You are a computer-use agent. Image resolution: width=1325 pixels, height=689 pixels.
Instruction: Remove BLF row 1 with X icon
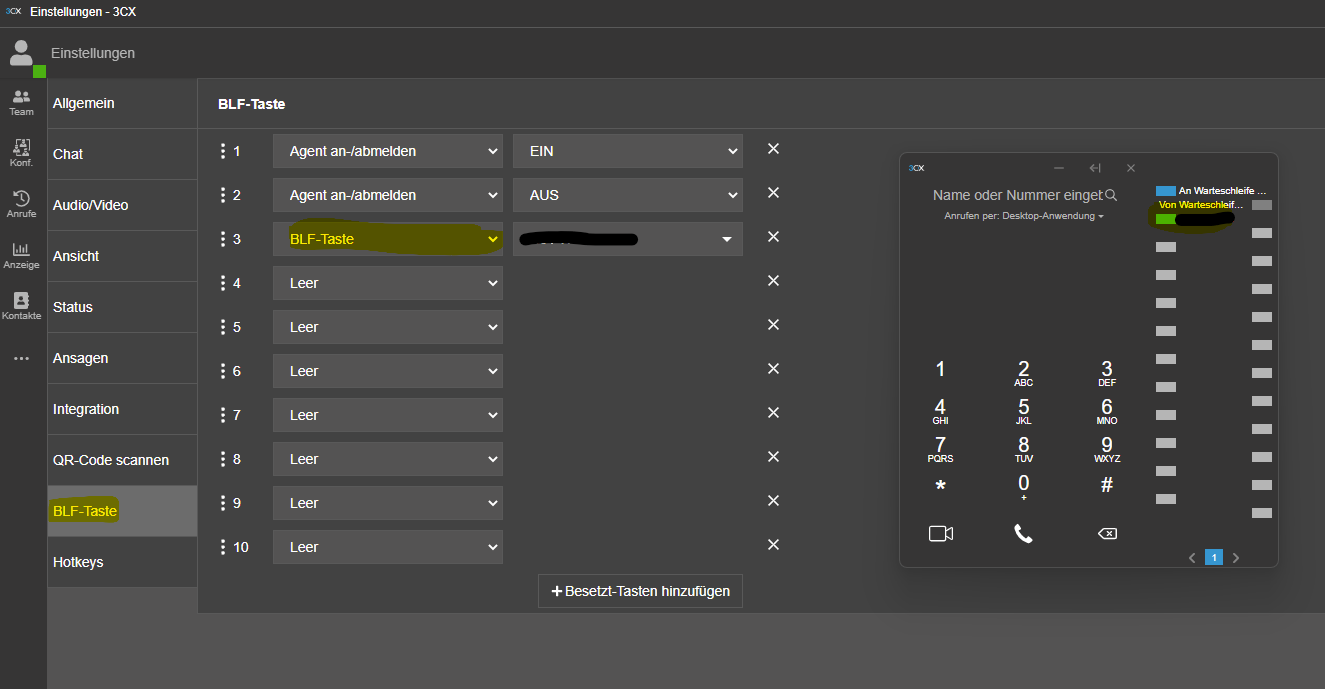[773, 149]
